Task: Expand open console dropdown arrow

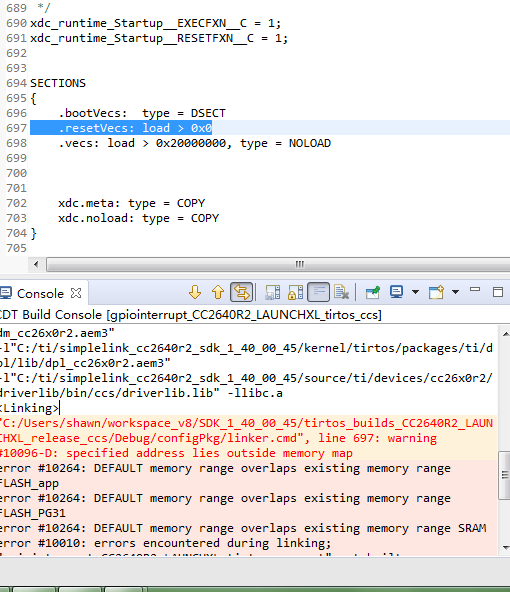Action: click(455, 292)
